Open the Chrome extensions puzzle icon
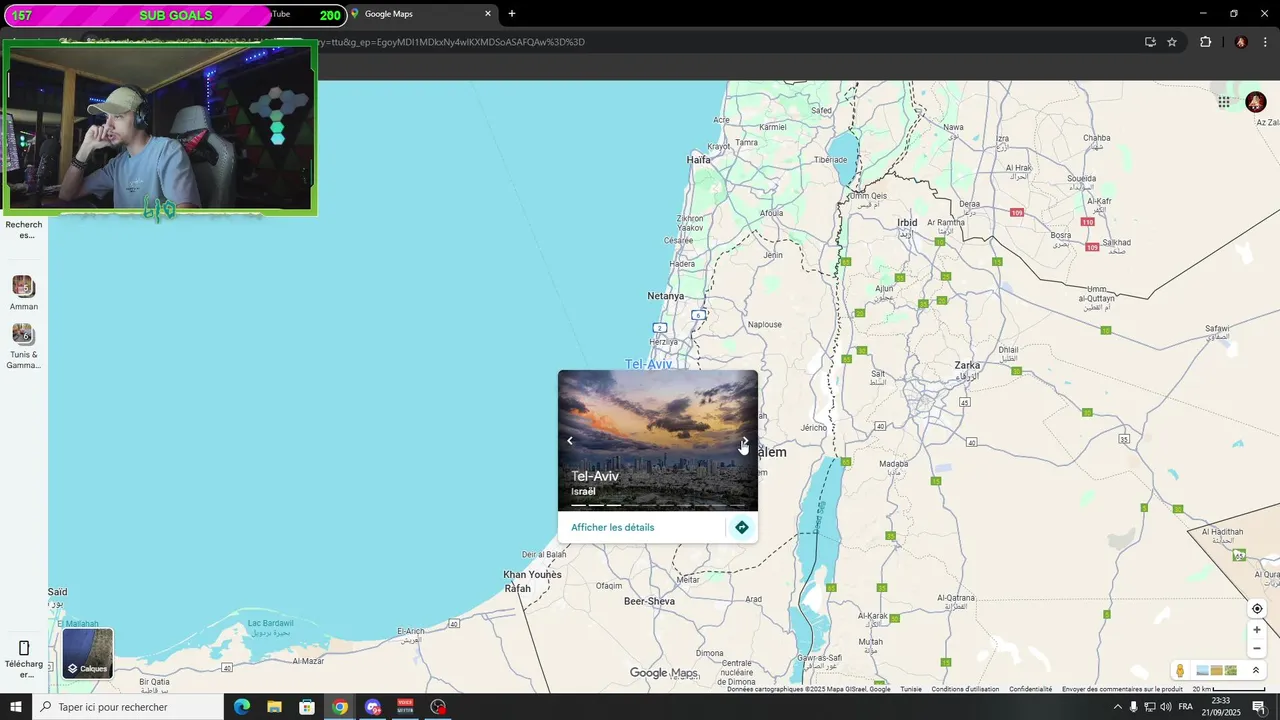 (x=1205, y=42)
